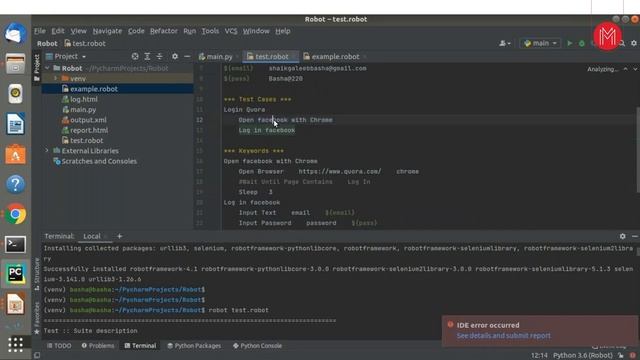Open the VCS menu
Image resolution: width=640 pixels, height=360 pixels.
pos(231,31)
